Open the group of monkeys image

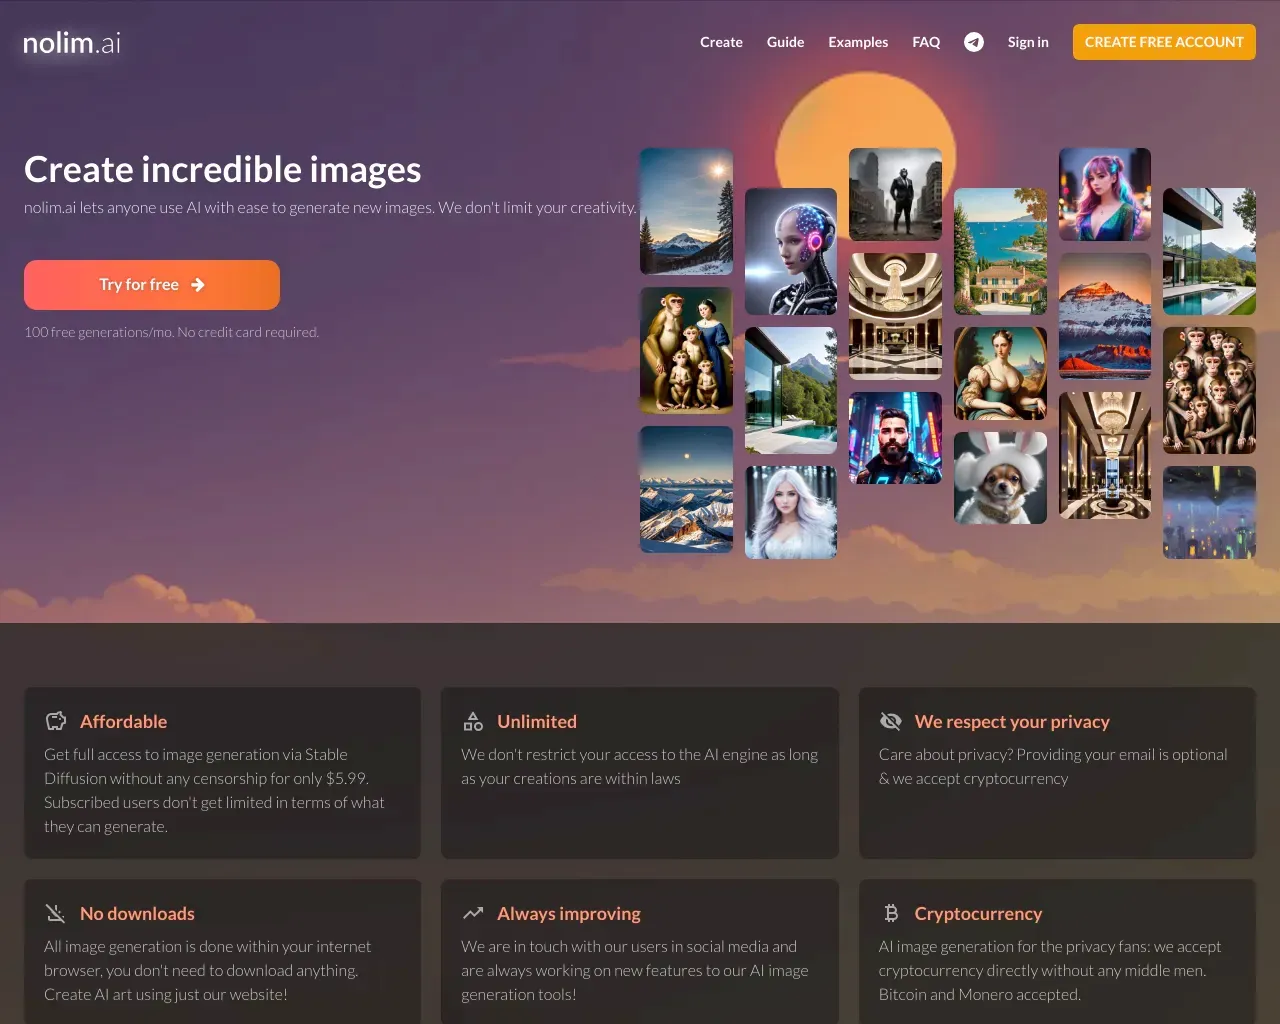tap(1209, 391)
